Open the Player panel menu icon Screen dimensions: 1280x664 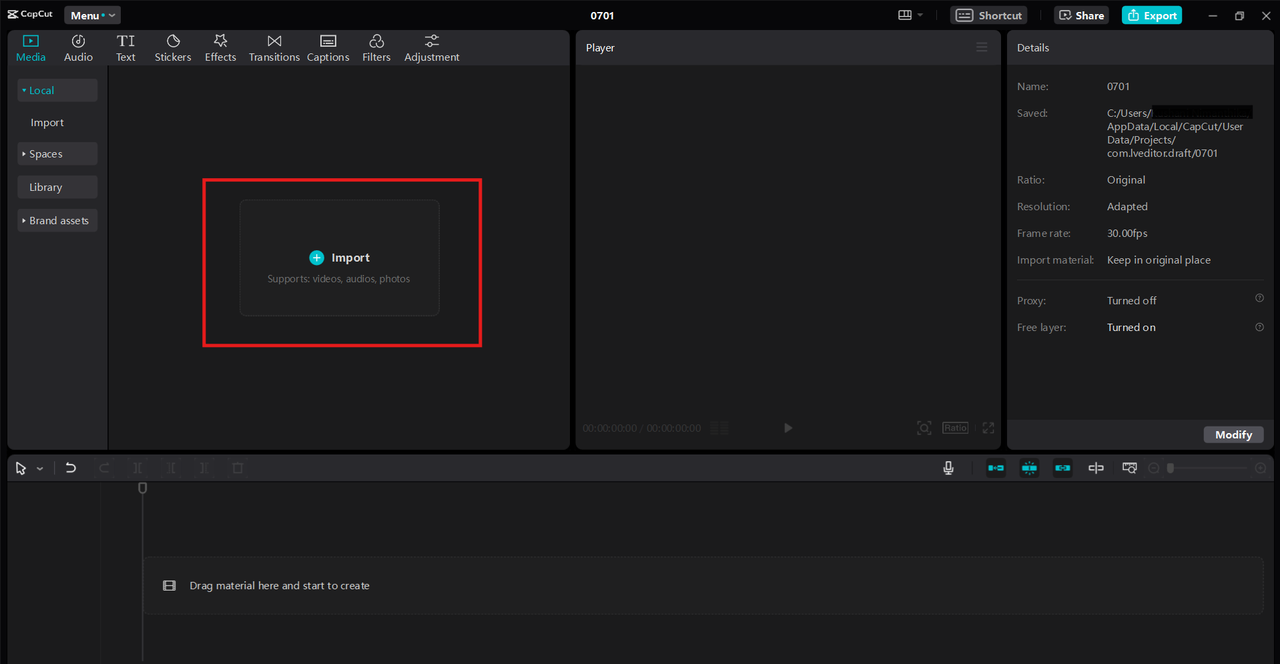tap(982, 47)
